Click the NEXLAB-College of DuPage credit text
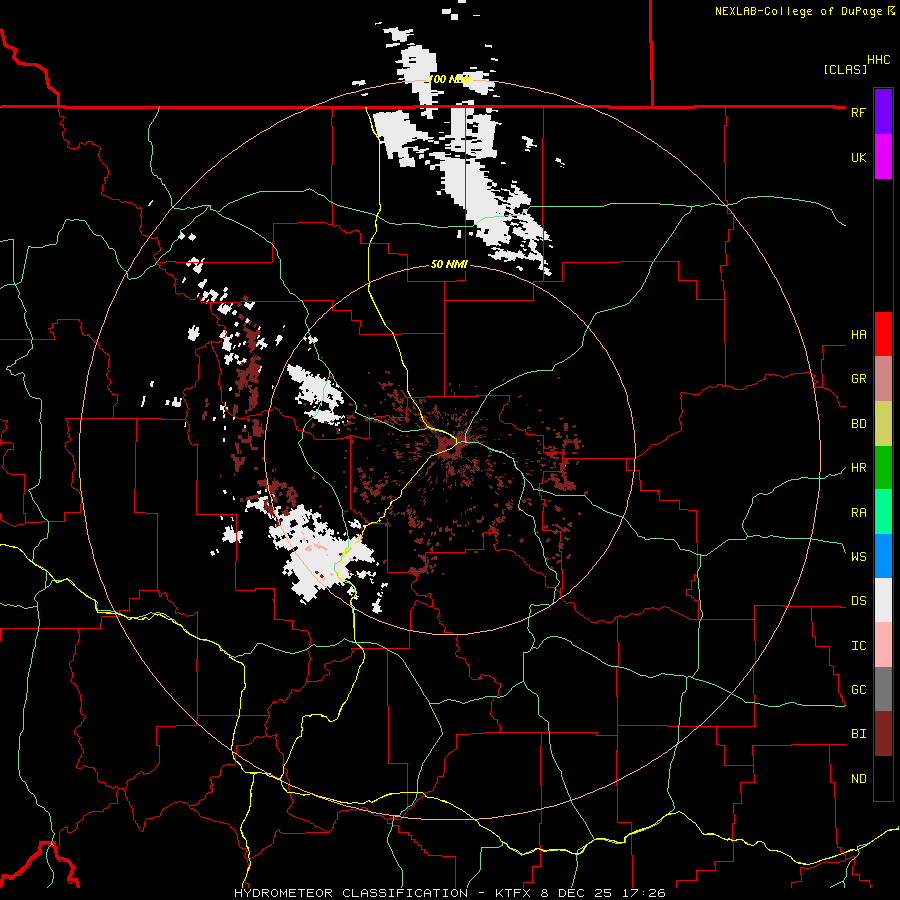This screenshot has height=900, width=900. [805, 11]
